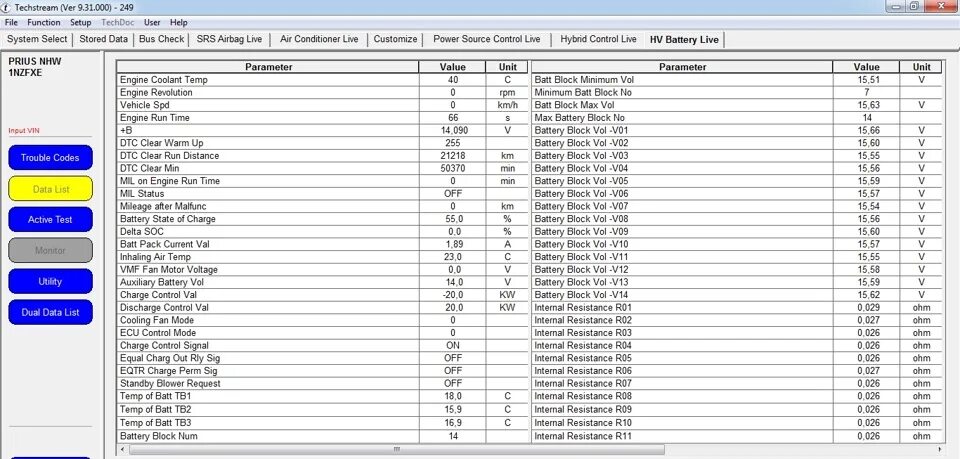Click the grayed TechDoc menu
960x459 pixels.
click(x=118, y=23)
